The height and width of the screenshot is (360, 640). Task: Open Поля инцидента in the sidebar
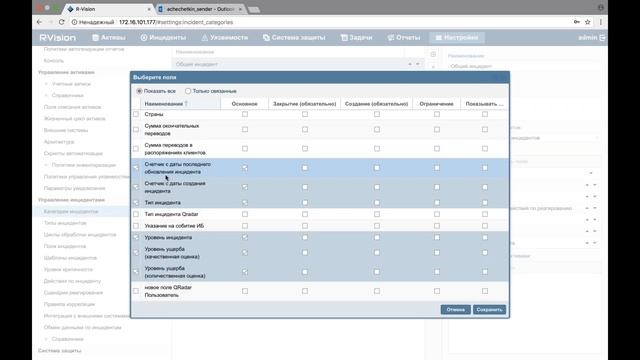point(65,246)
